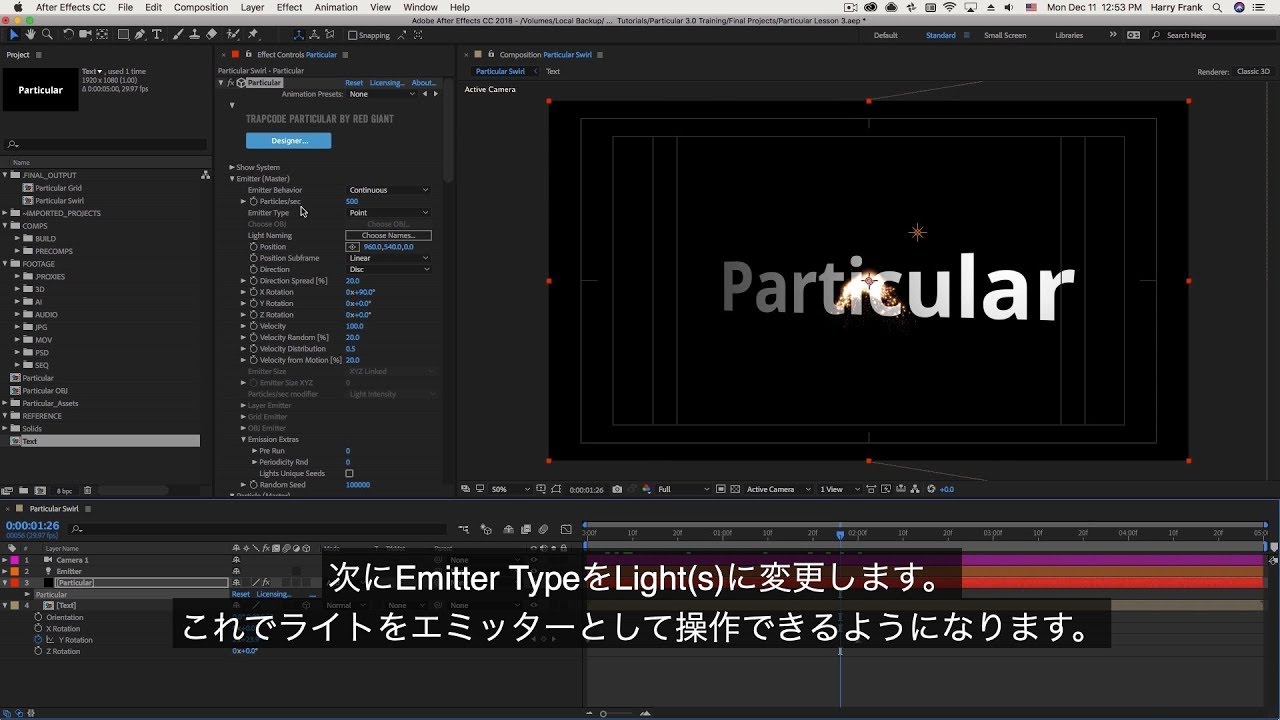Open the Layer menu
Image resolution: width=1280 pixels, height=720 pixels.
click(x=253, y=7)
